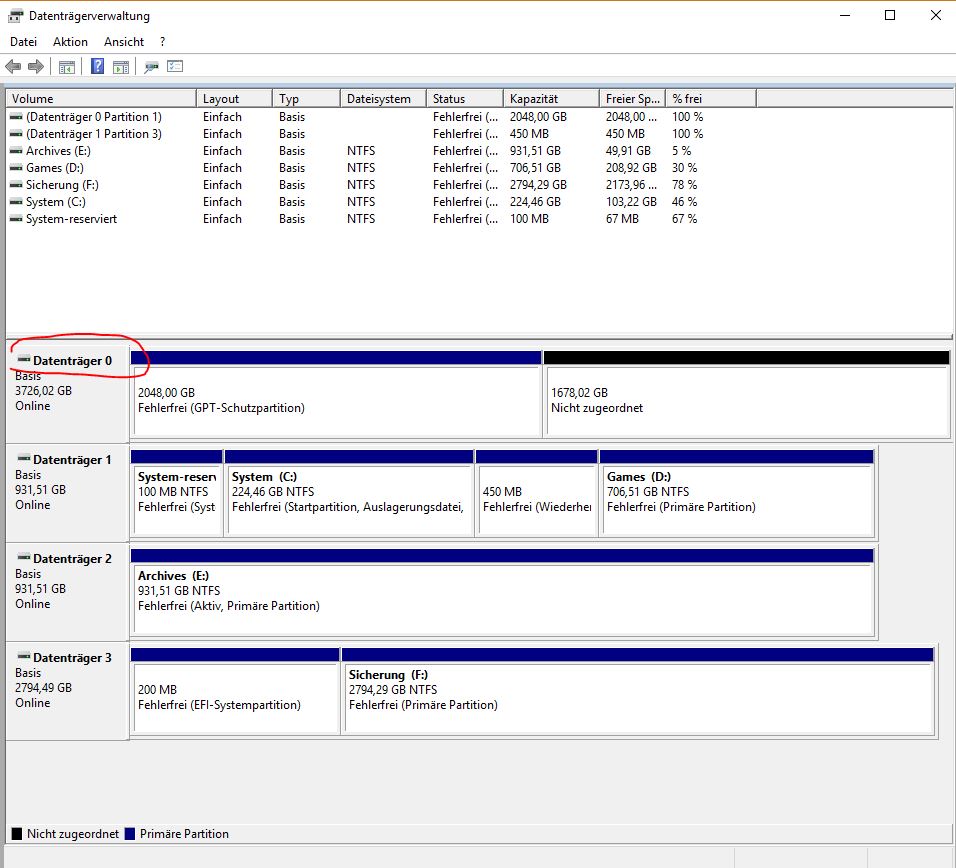
Task: Sort by the Status column header
Action: coord(465,98)
